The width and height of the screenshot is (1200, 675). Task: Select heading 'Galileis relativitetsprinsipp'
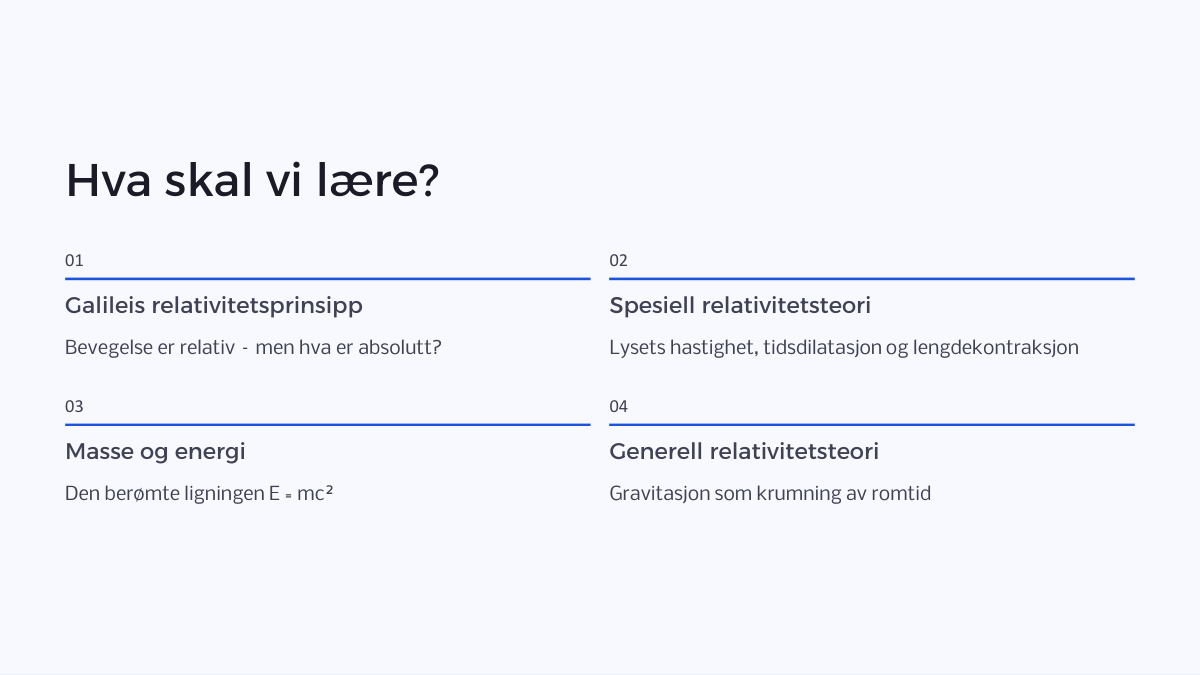[x=214, y=306]
